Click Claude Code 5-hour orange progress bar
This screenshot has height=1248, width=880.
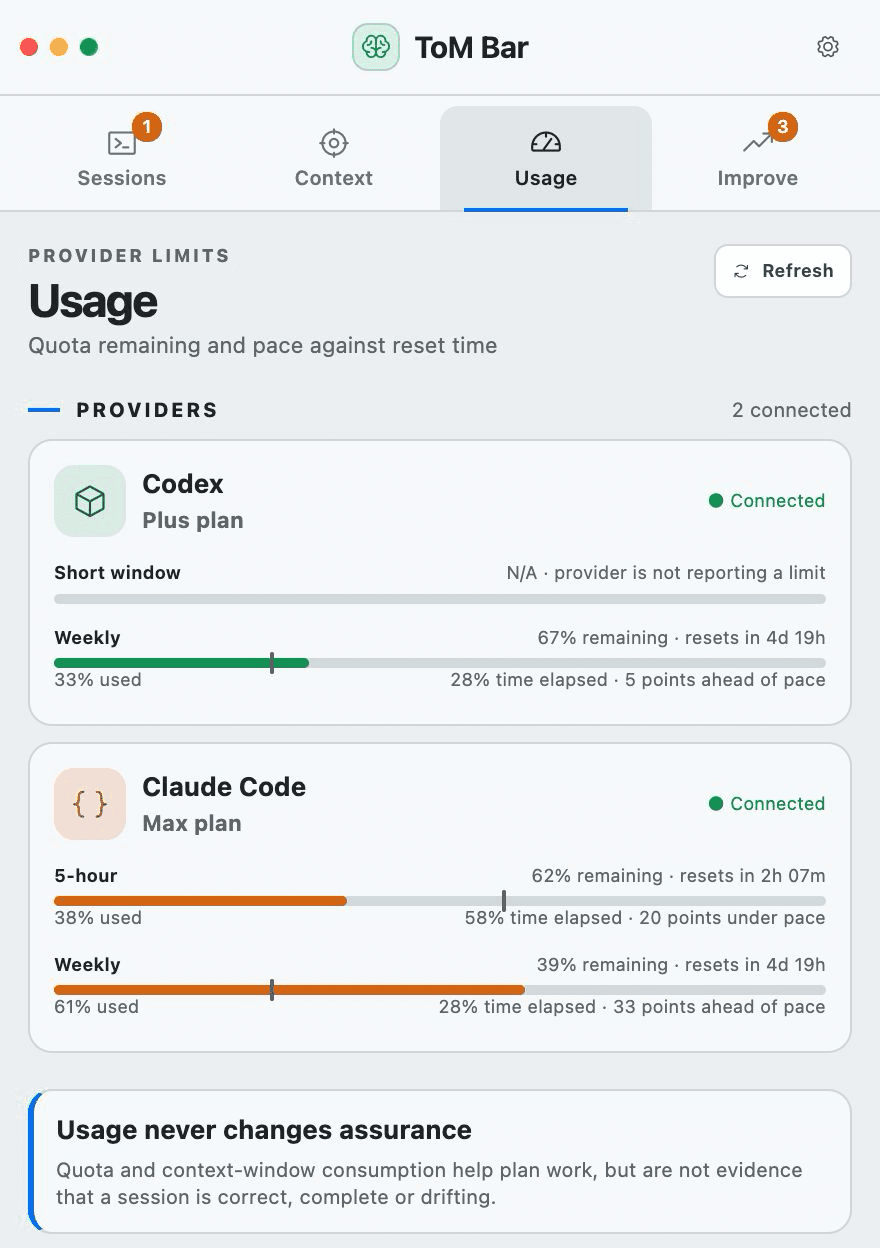click(200, 901)
